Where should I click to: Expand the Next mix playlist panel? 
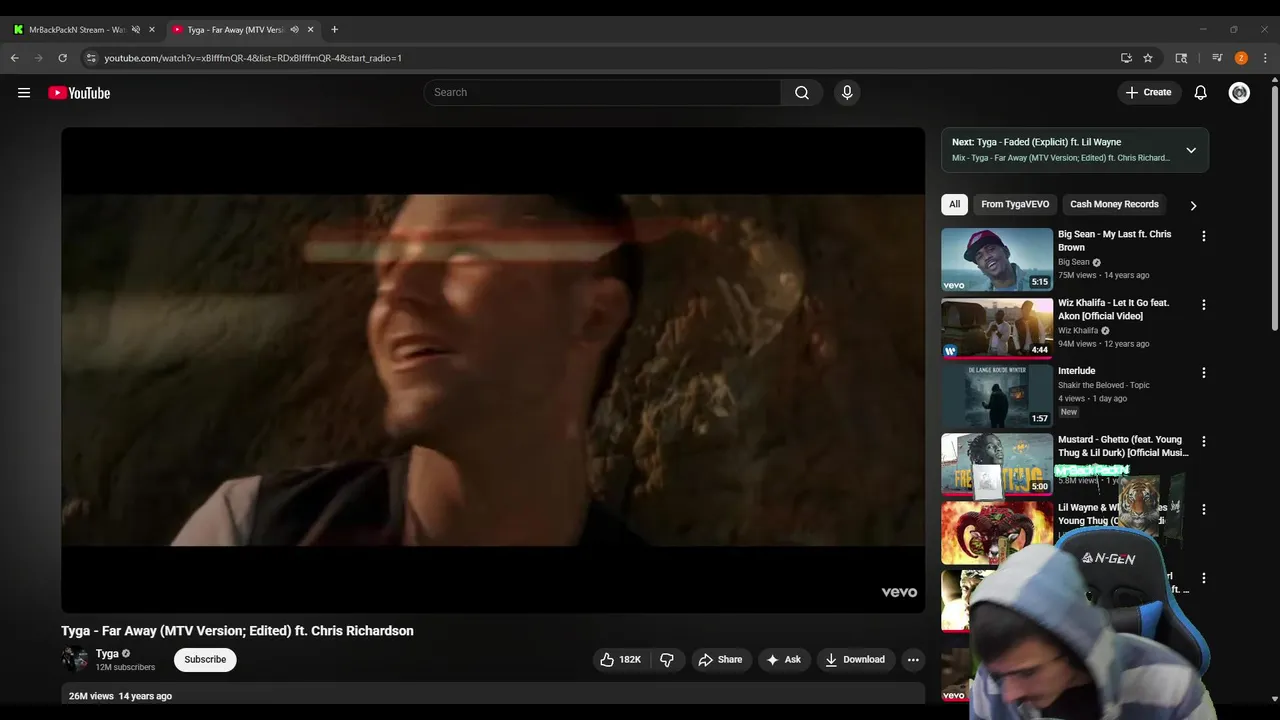1191,150
